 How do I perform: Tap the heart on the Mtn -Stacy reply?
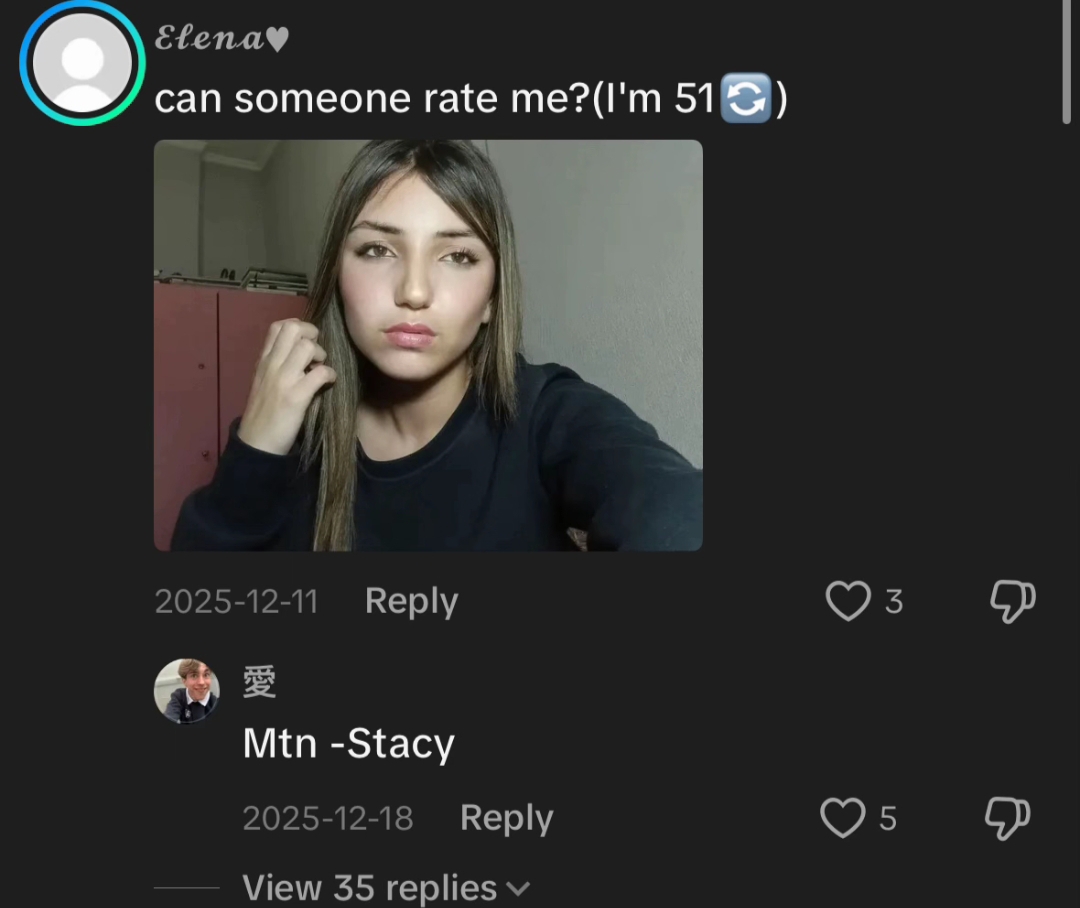[x=843, y=818]
